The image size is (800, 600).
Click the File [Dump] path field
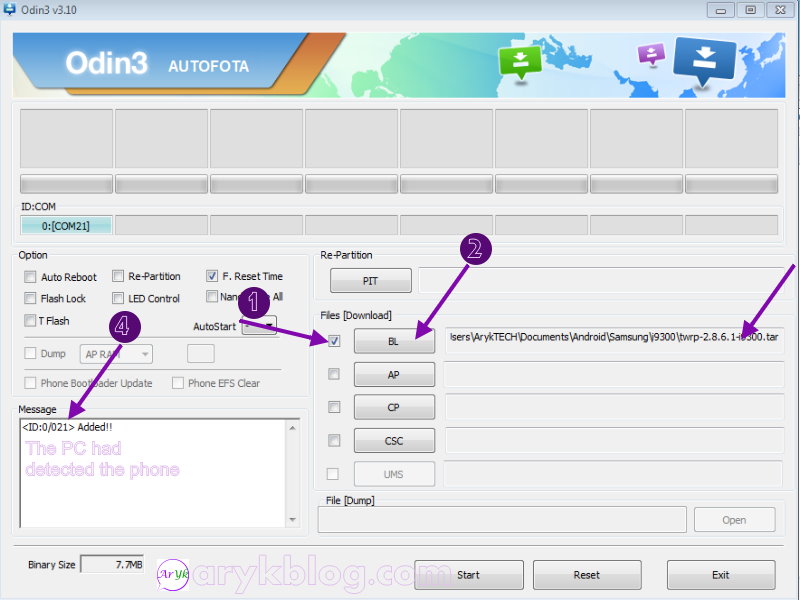coord(502,520)
